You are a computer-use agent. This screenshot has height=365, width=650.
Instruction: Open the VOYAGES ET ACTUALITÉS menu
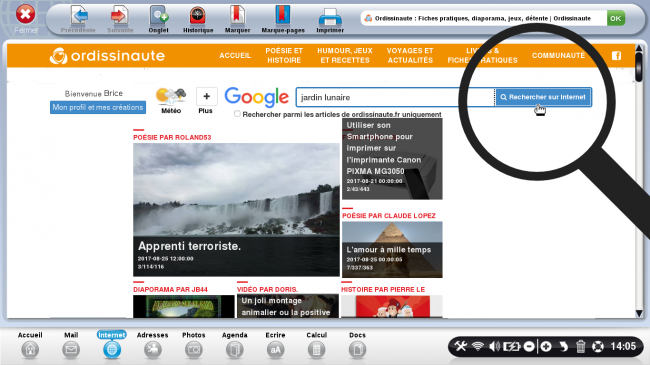[410, 56]
